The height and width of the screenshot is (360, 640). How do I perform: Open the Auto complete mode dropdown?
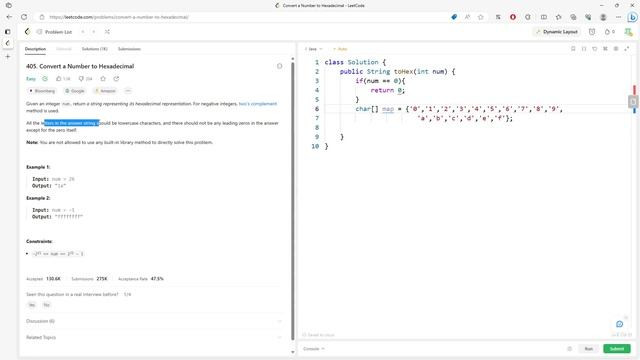340,49
